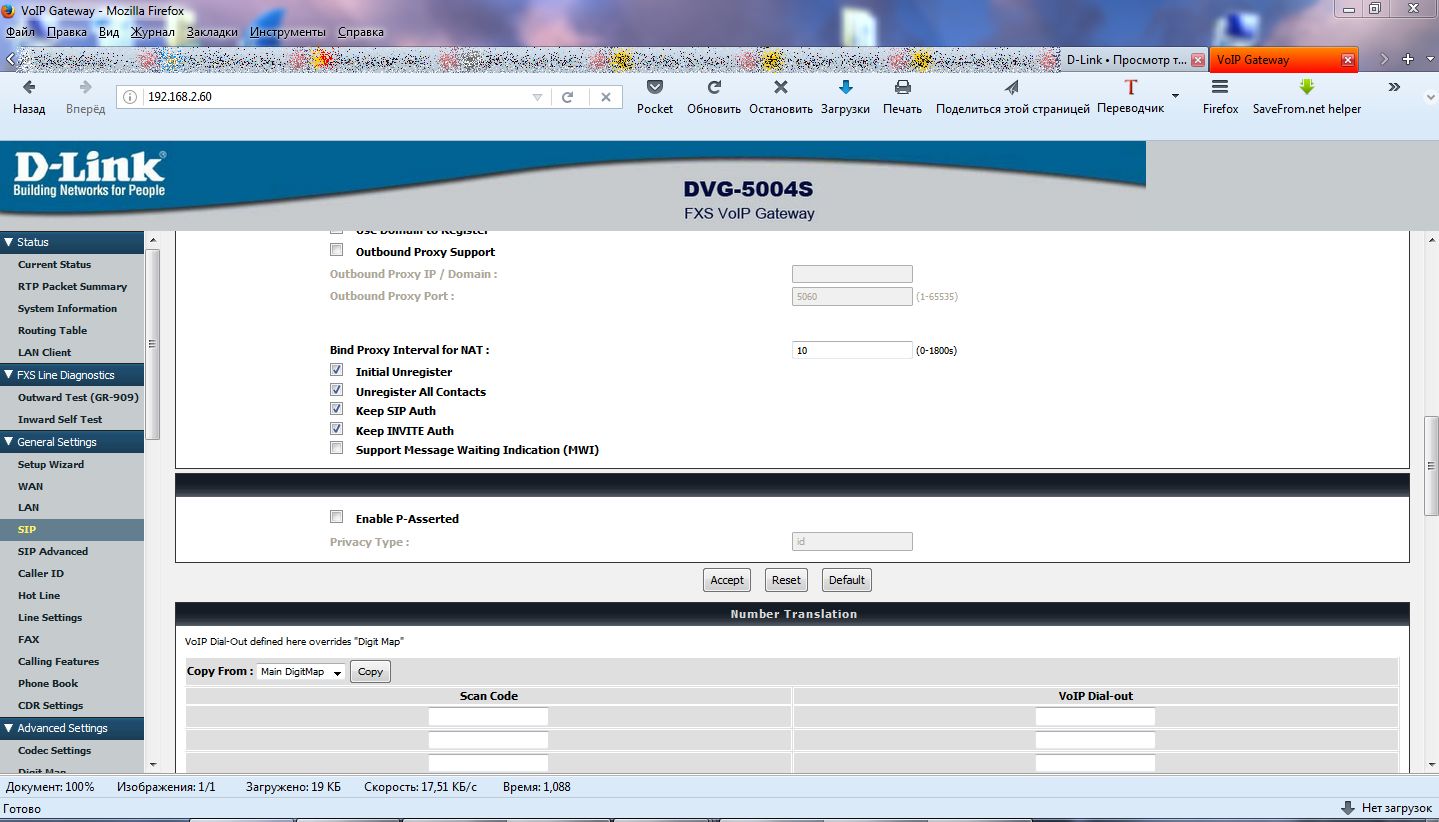
Task: Click the reload icon inside address bar
Action: (x=568, y=97)
